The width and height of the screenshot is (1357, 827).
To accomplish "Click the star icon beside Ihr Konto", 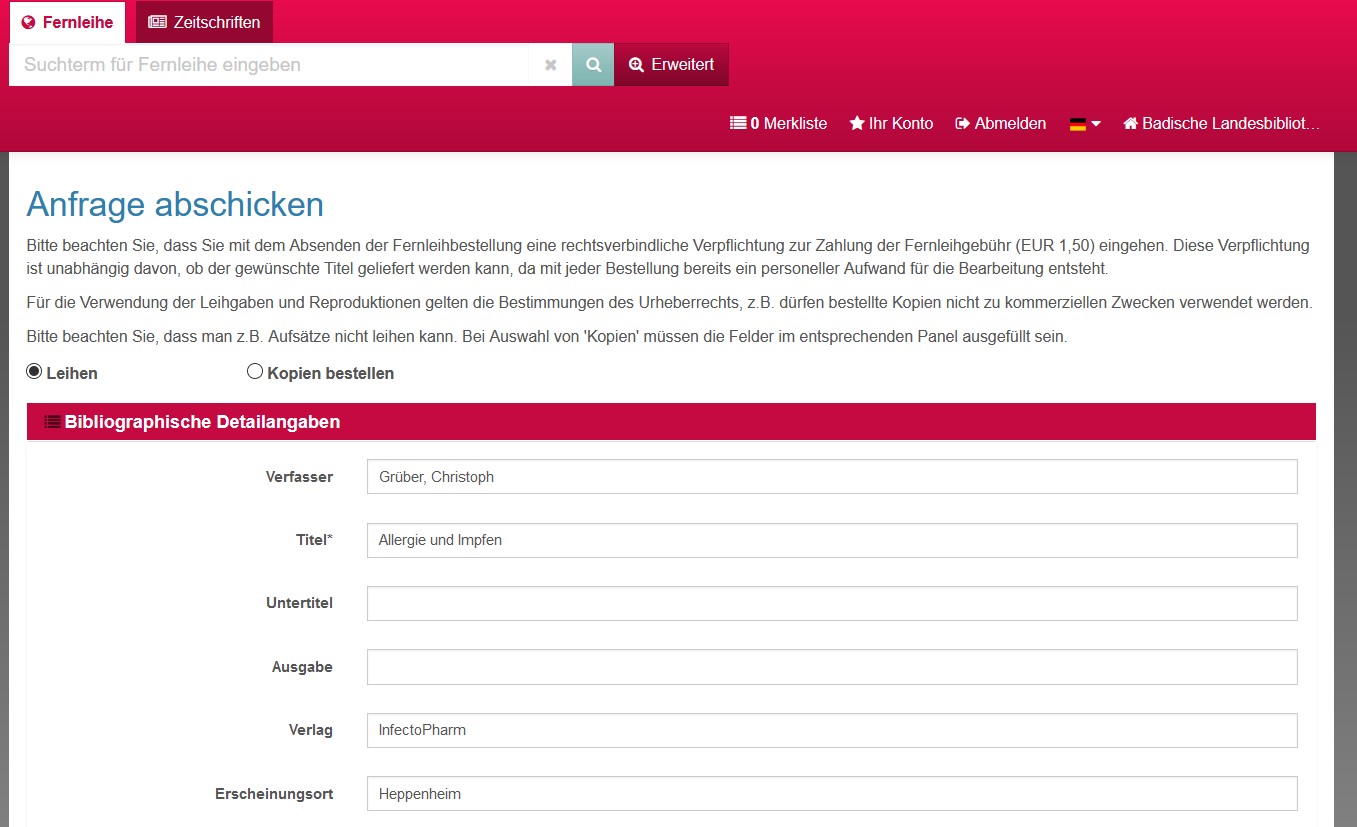I will click(857, 124).
